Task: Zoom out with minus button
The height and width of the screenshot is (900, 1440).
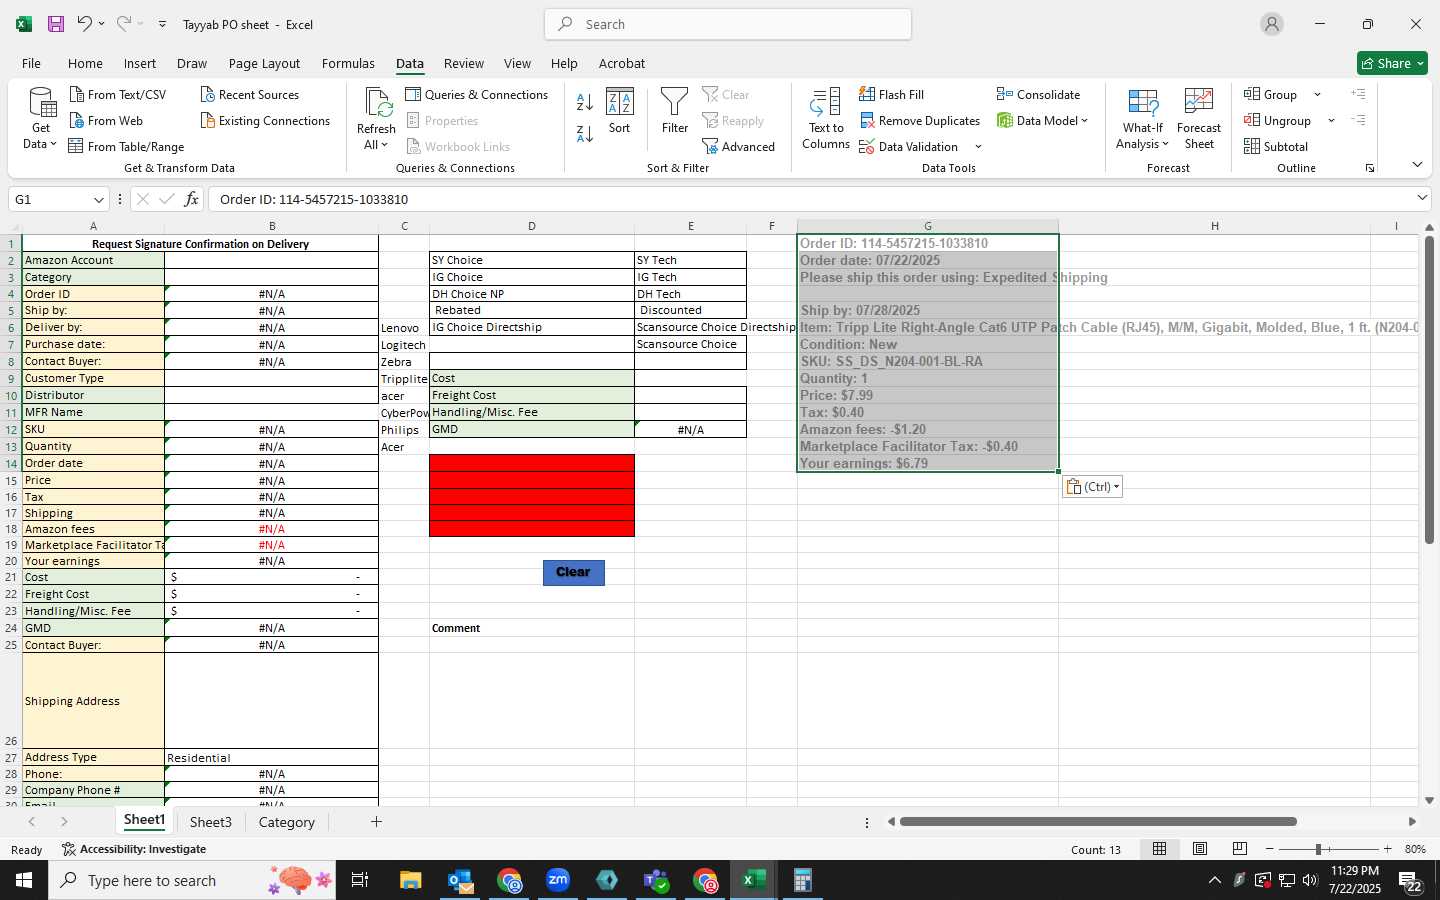Action: pyautogui.click(x=1269, y=849)
